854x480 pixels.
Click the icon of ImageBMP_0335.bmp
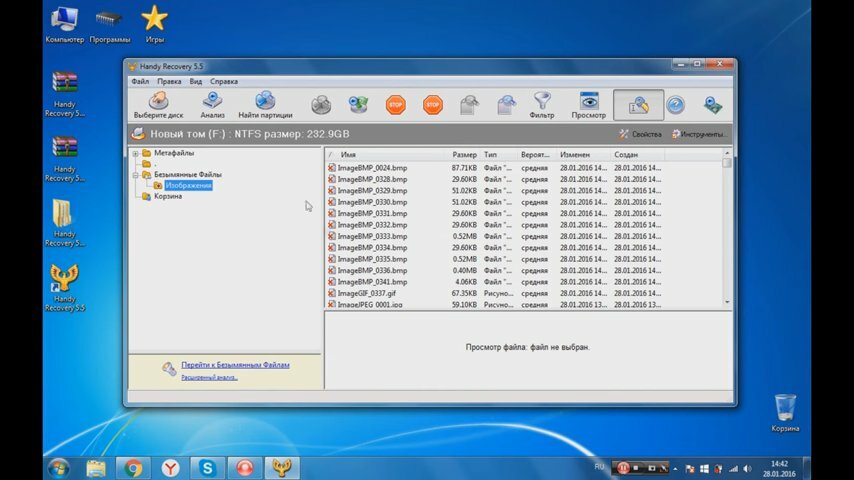(x=332, y=259)
